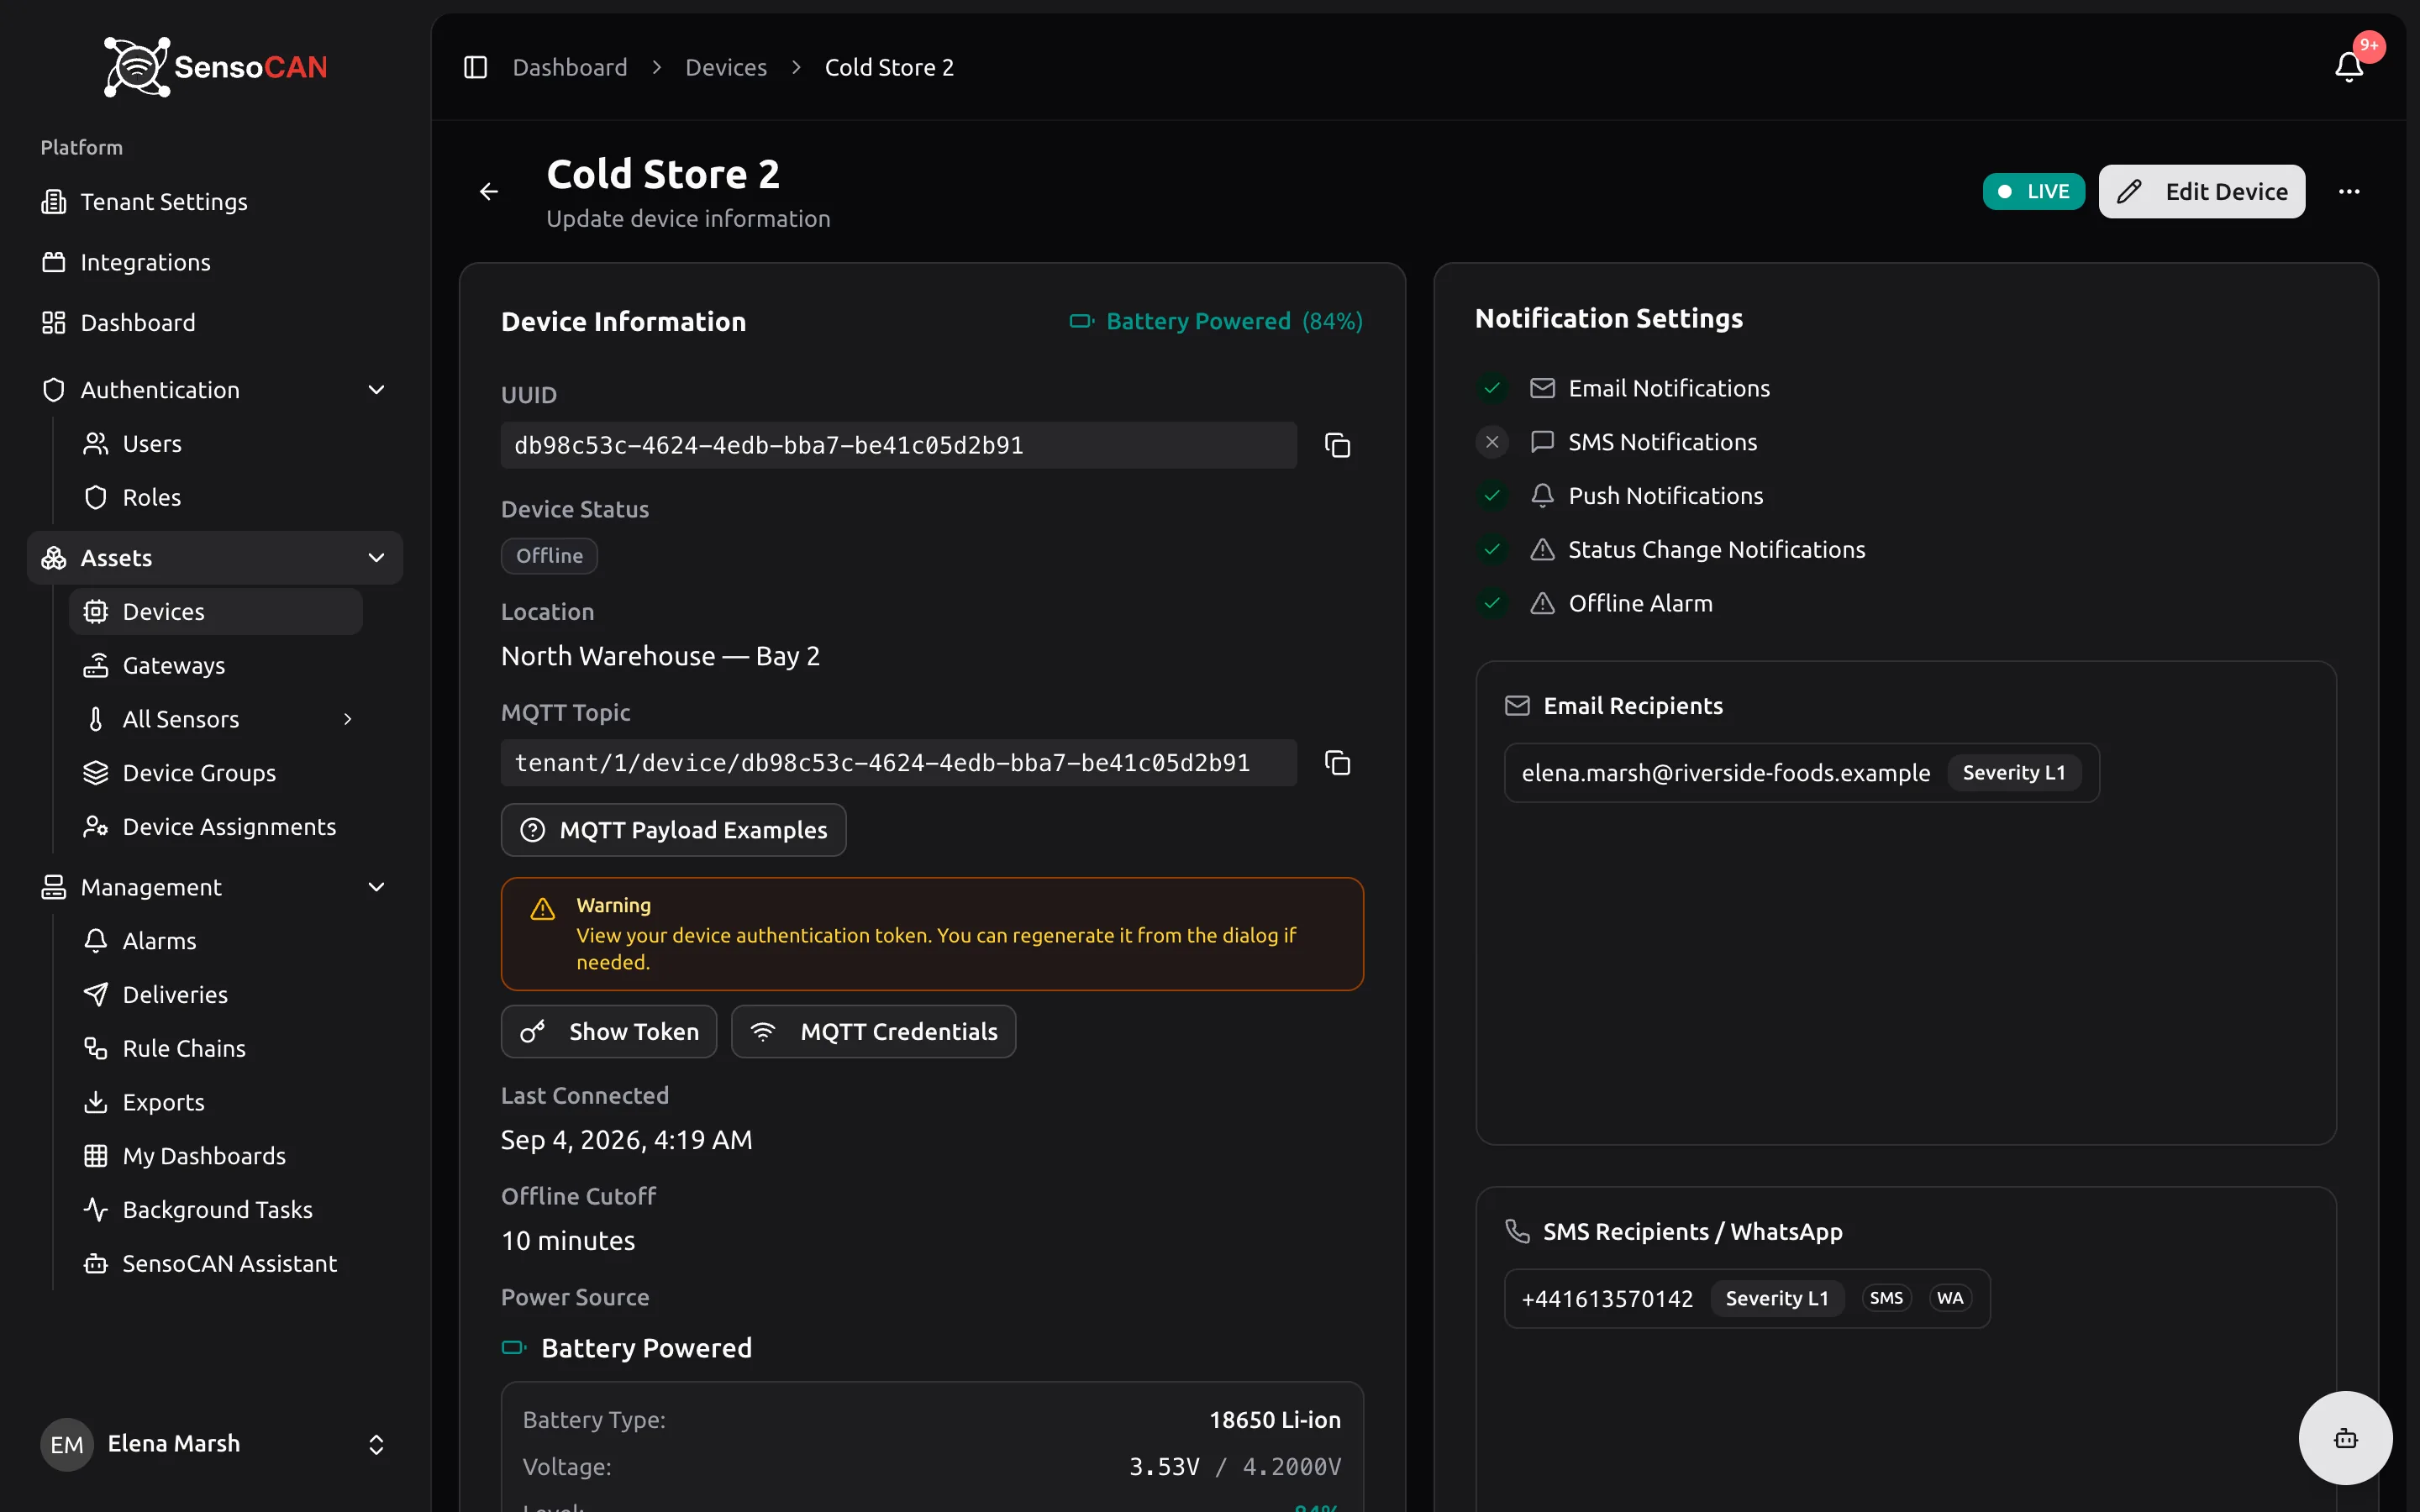2420x1512 pixels.
Task: Click the +441613570142 SMS recipient number
Action: pos(1607,1299)
